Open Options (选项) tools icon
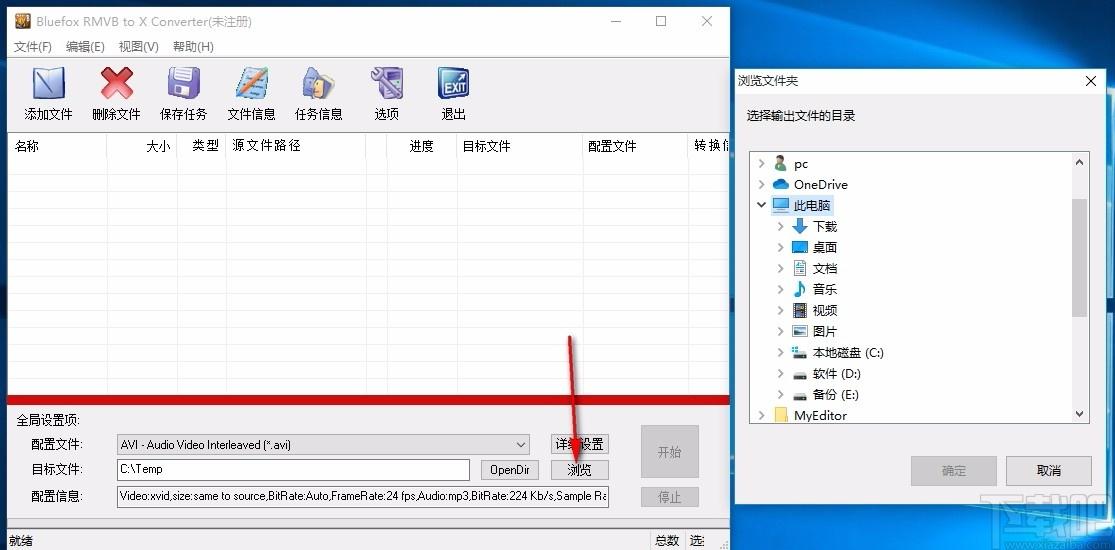This screenshot has width=1115, height=550. 387,84
